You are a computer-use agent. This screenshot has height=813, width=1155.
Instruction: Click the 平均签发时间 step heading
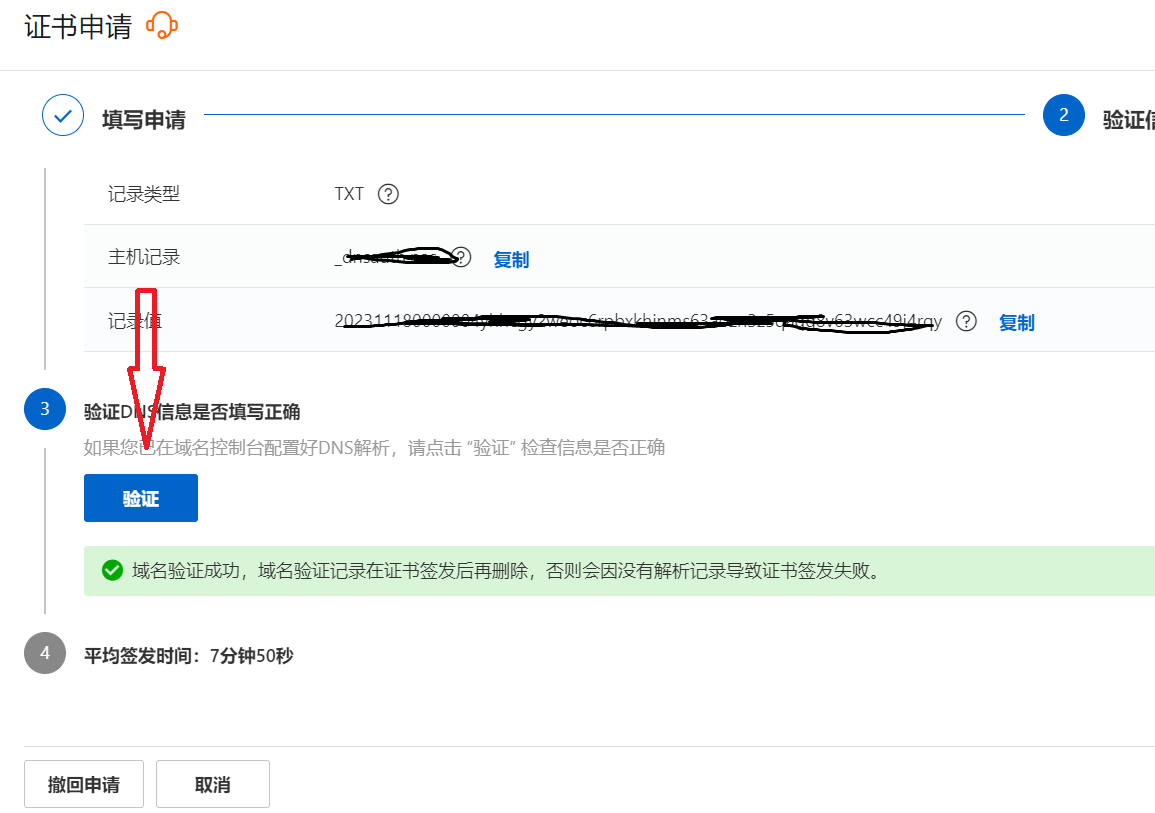[x=189, y=656]
